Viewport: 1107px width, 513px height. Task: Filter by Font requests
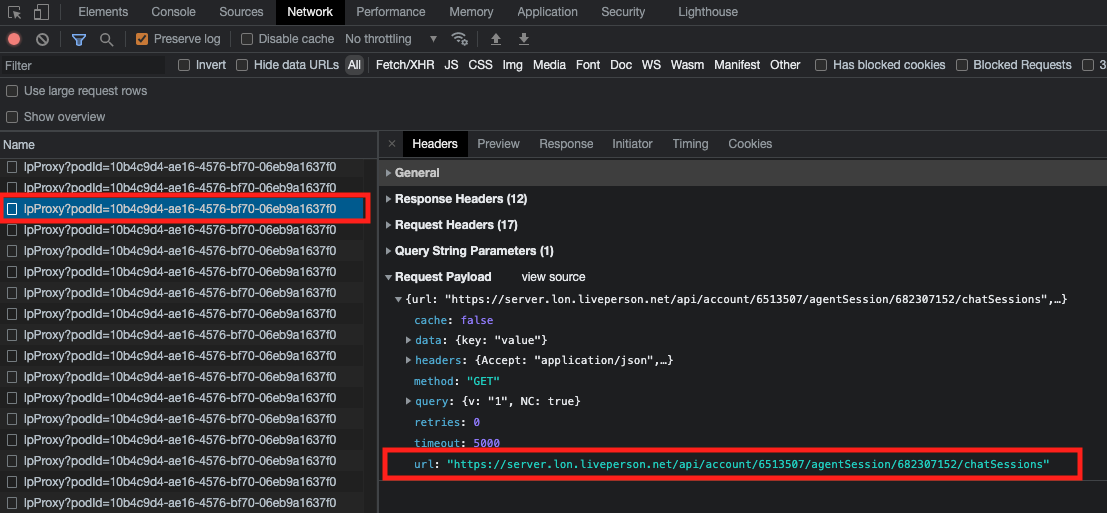point(587,65)
